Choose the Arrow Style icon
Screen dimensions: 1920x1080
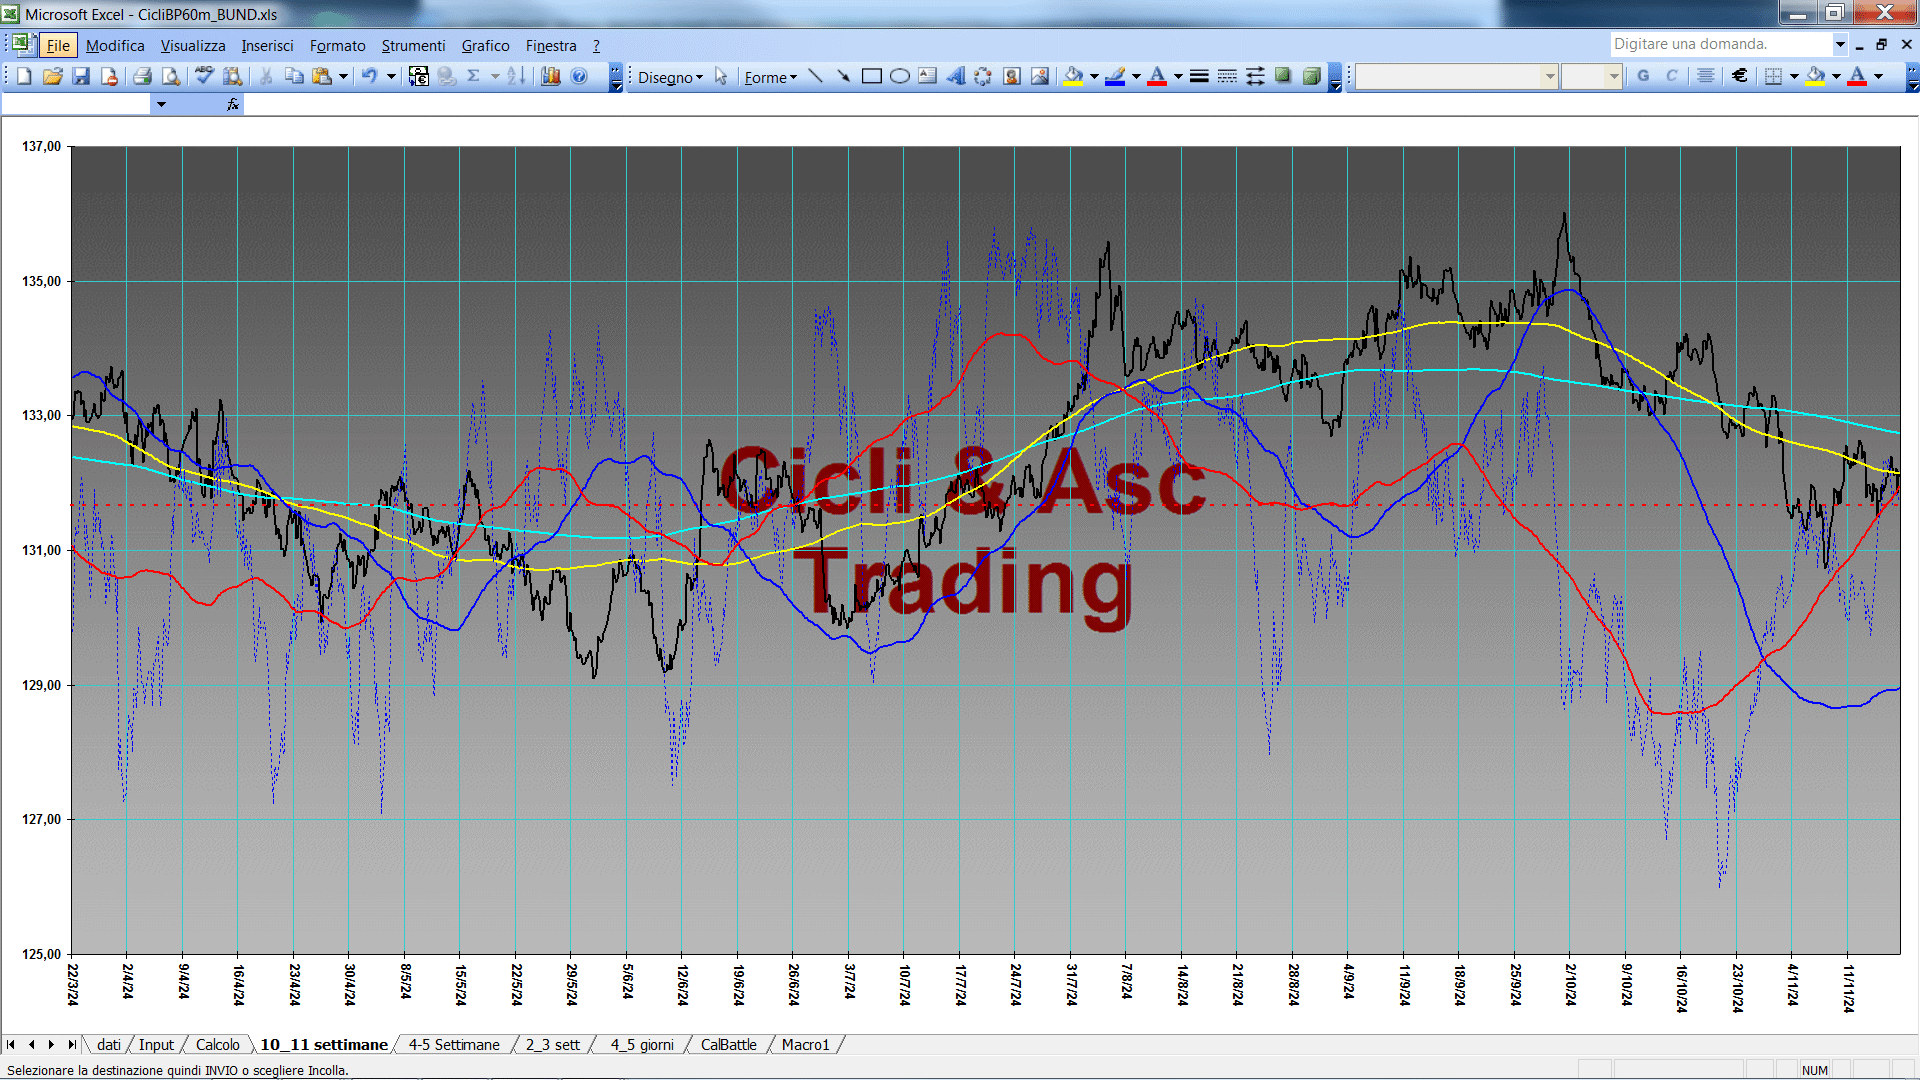coord(1255,76)
